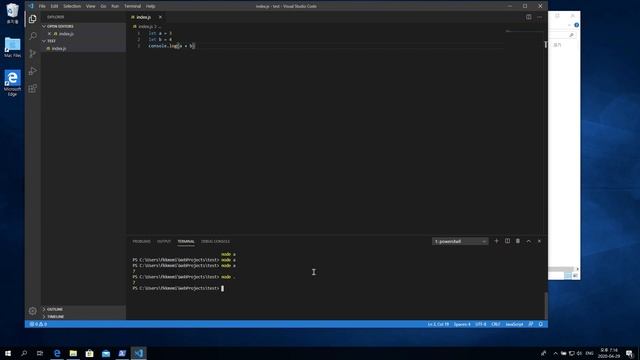Select the index.js editor tab

pyautogui.click(x=143, y=17)
